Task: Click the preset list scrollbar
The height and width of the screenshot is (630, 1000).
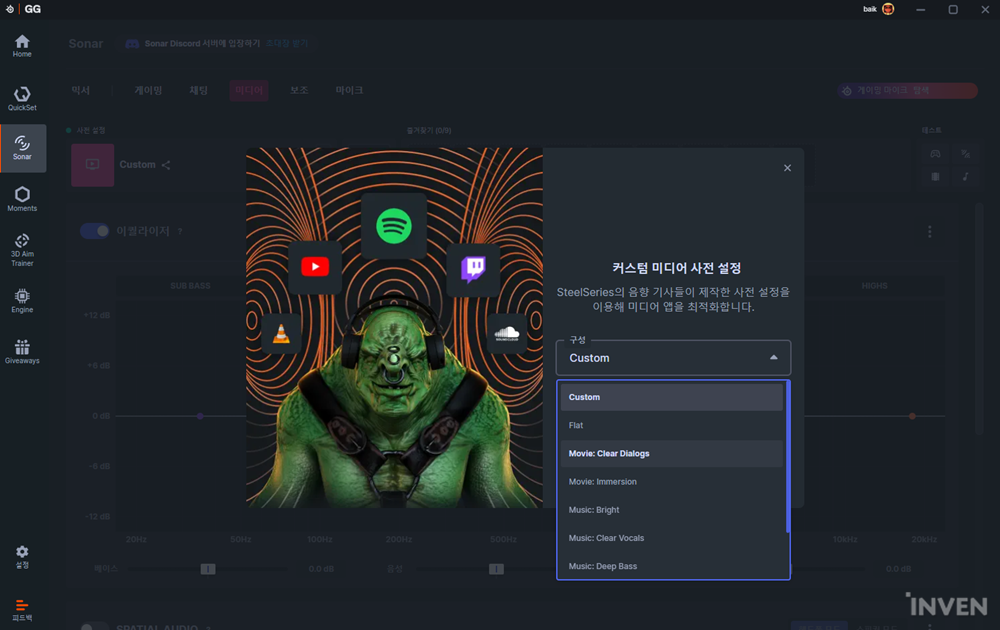Action: pyautogui.click(x=788, y=457)
